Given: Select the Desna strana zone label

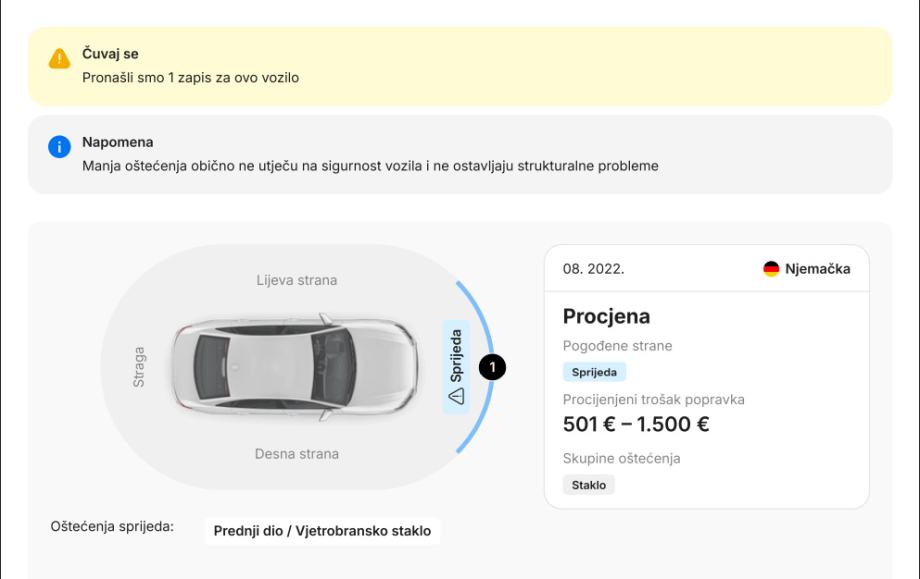Looking at the screenshot, I should point(296,454).
